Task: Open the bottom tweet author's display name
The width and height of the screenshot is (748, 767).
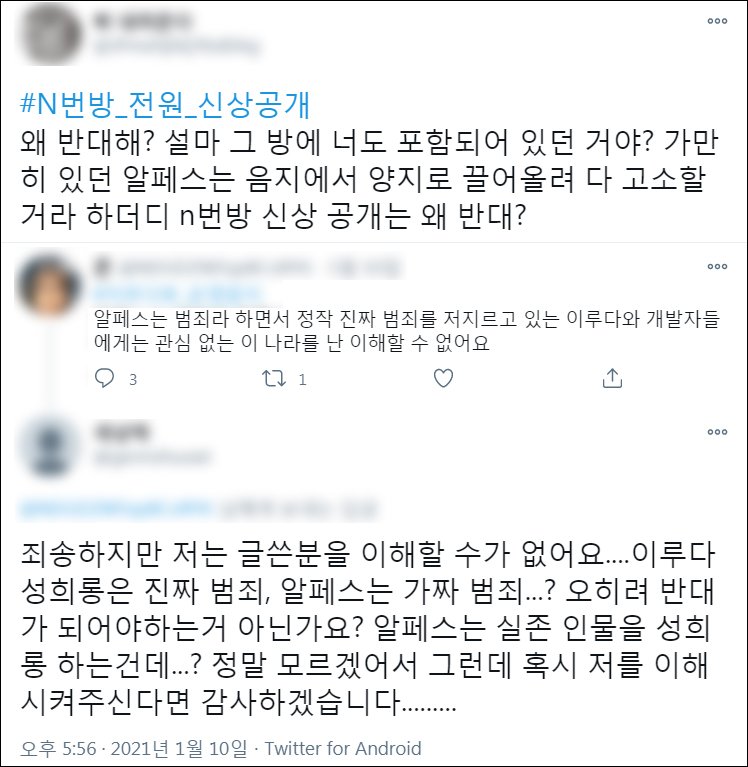Action: (x=122, y=432)
